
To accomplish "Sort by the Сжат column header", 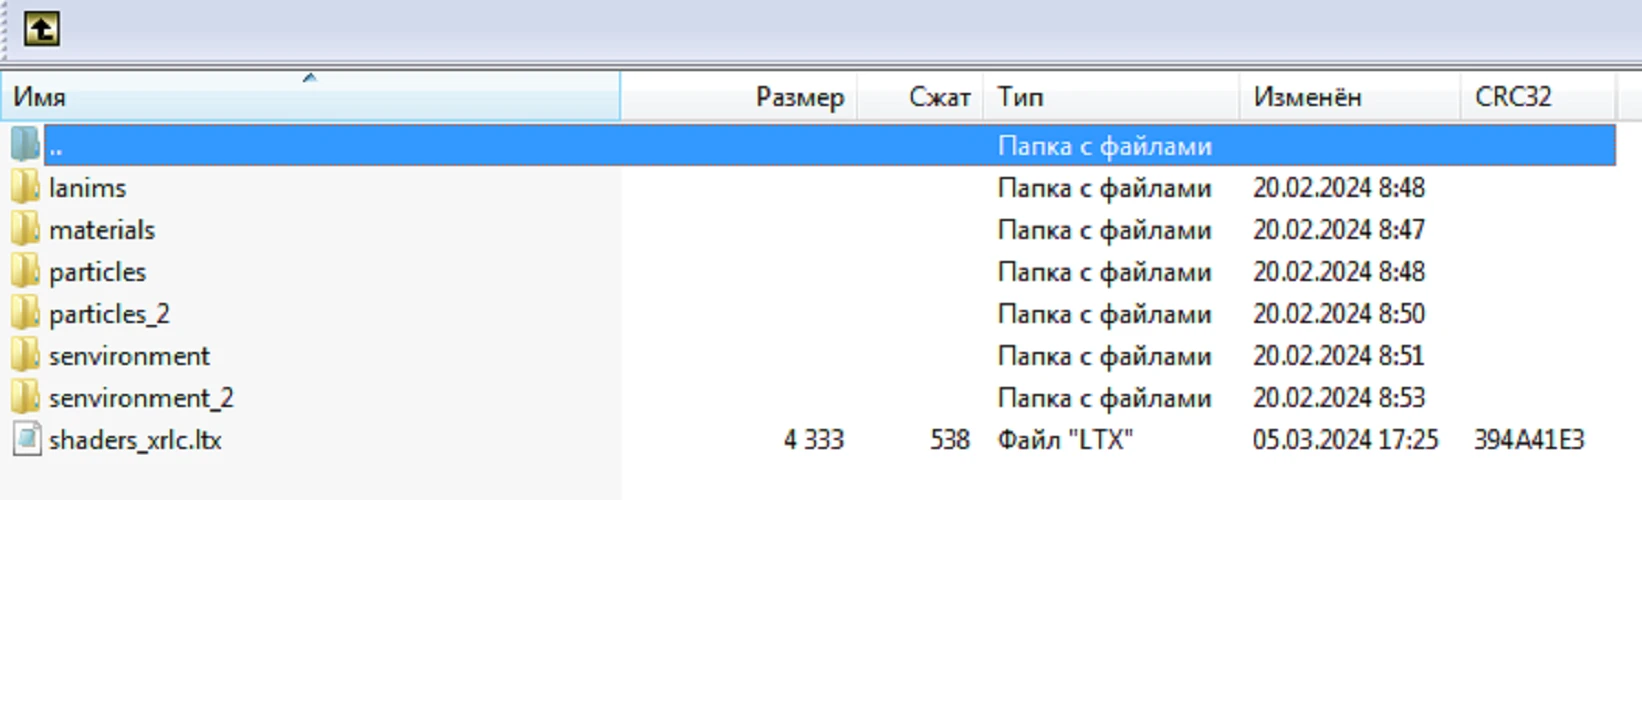I will point(920,97).
